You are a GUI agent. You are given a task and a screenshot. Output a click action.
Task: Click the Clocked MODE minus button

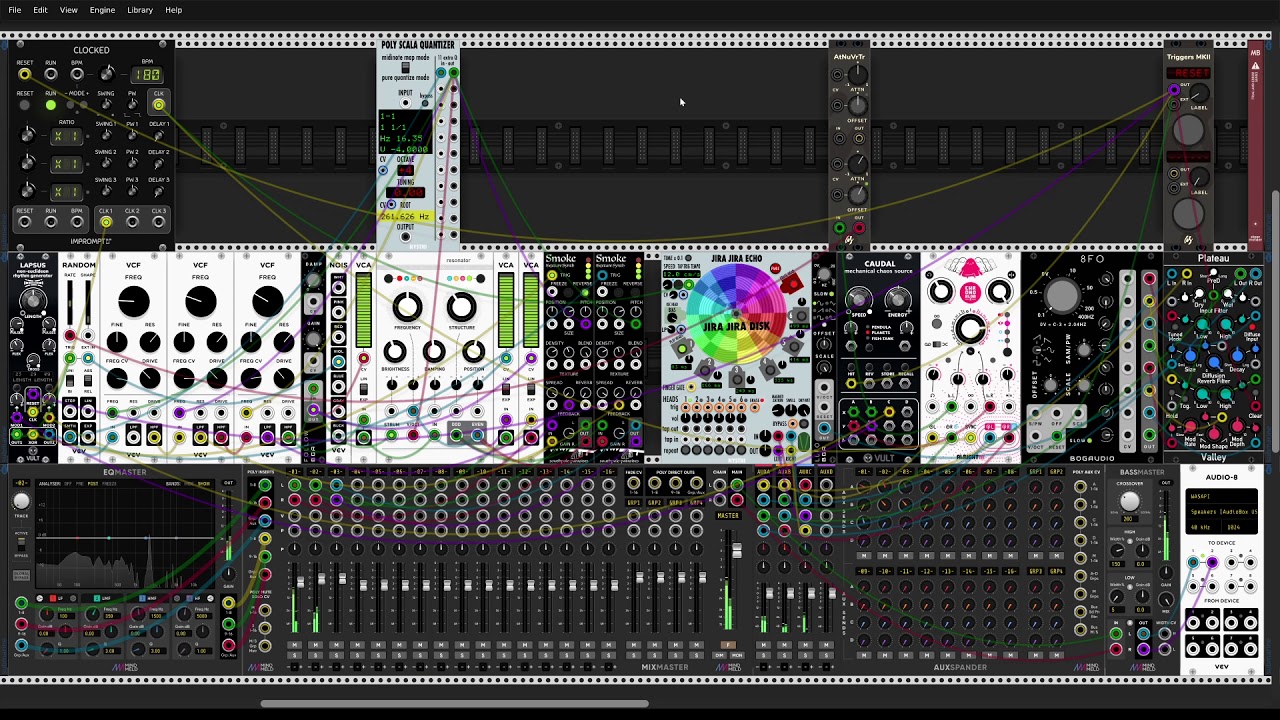[70, 105]
